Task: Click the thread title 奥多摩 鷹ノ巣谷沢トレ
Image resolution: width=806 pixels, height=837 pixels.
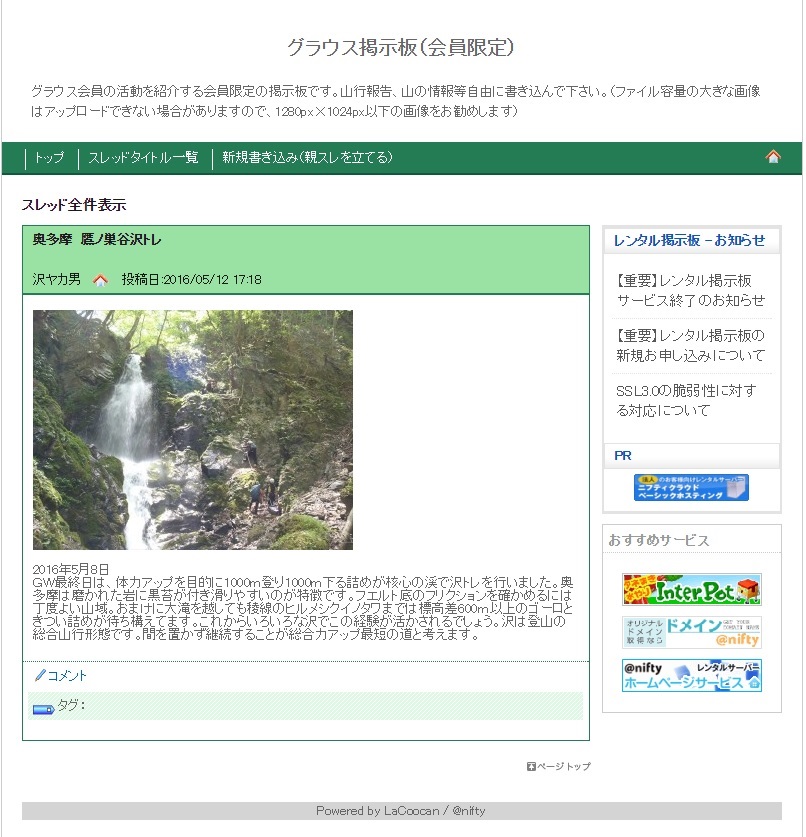Action: (x=97, y=239)
